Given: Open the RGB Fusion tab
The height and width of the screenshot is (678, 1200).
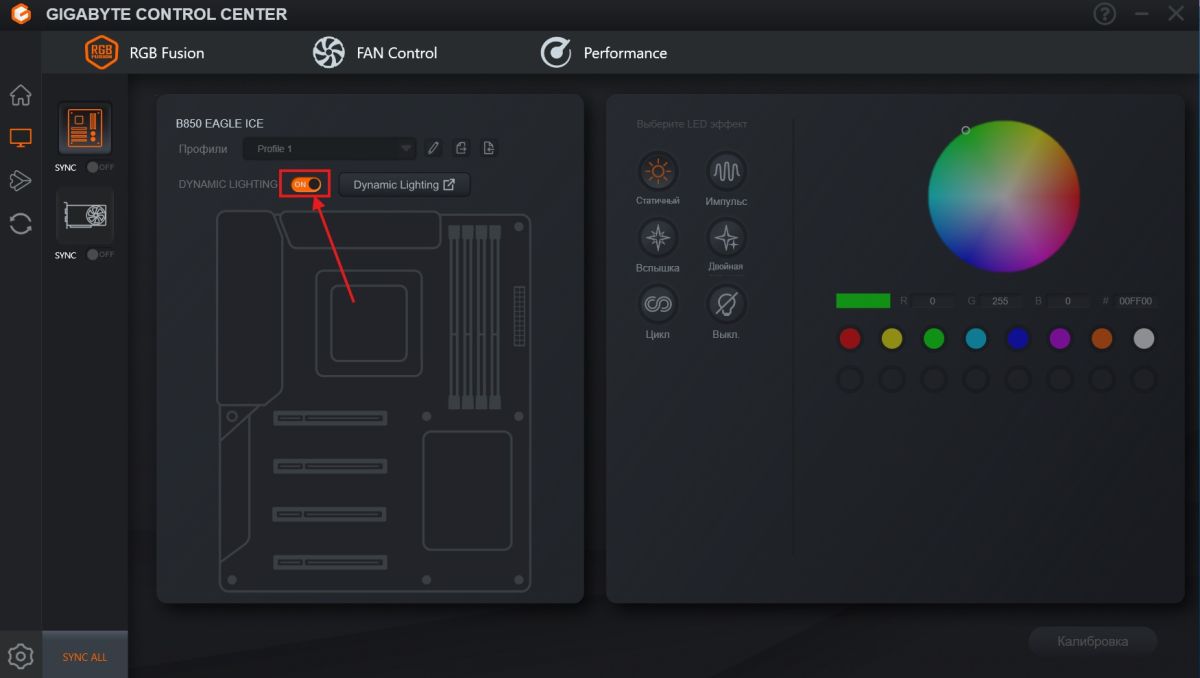Looking at the screenshot, I should coord(145,53).
